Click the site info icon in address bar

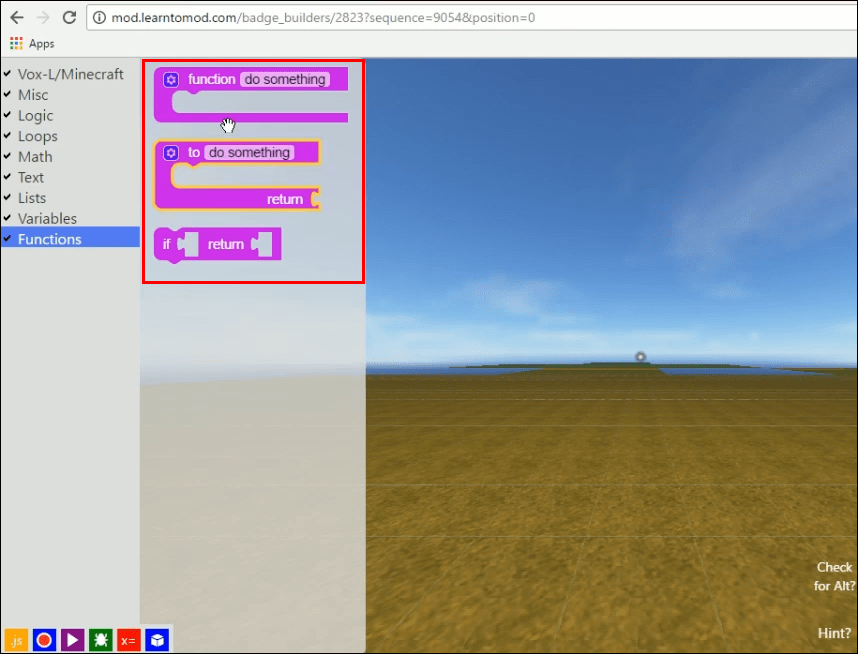click(99, 18)
